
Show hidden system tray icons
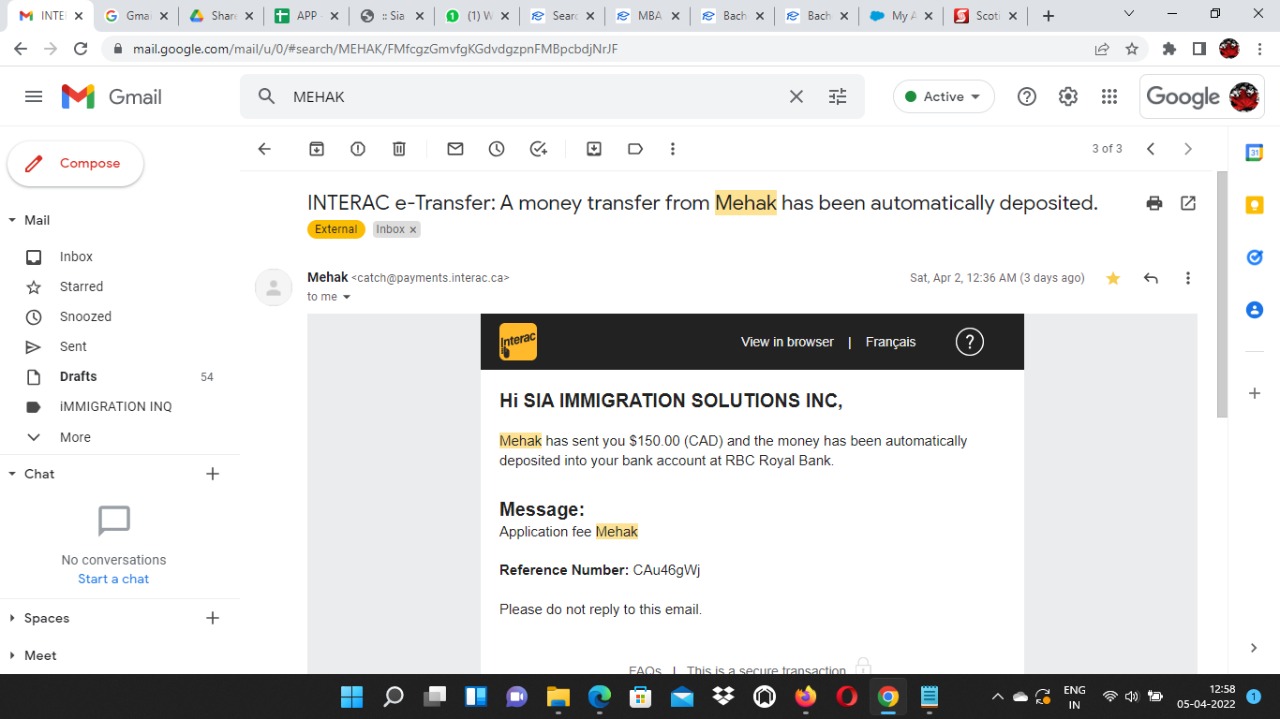[996, 697]
